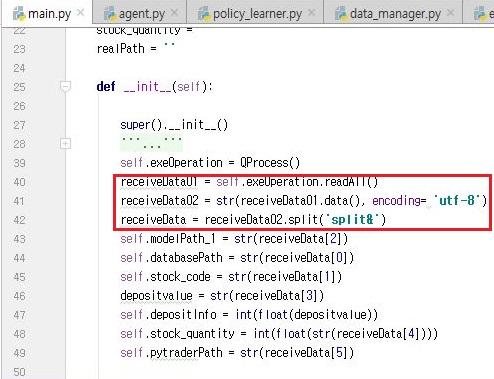Click 'self.depositInfo' on line 47

tap(168, 315)
